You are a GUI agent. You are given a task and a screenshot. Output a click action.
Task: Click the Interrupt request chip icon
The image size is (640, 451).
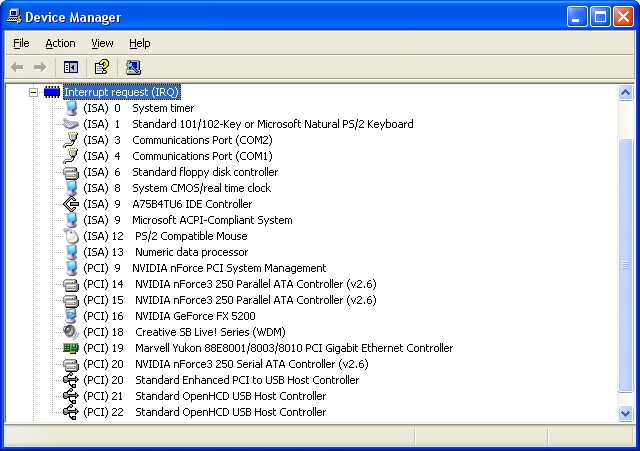[52, 92]
